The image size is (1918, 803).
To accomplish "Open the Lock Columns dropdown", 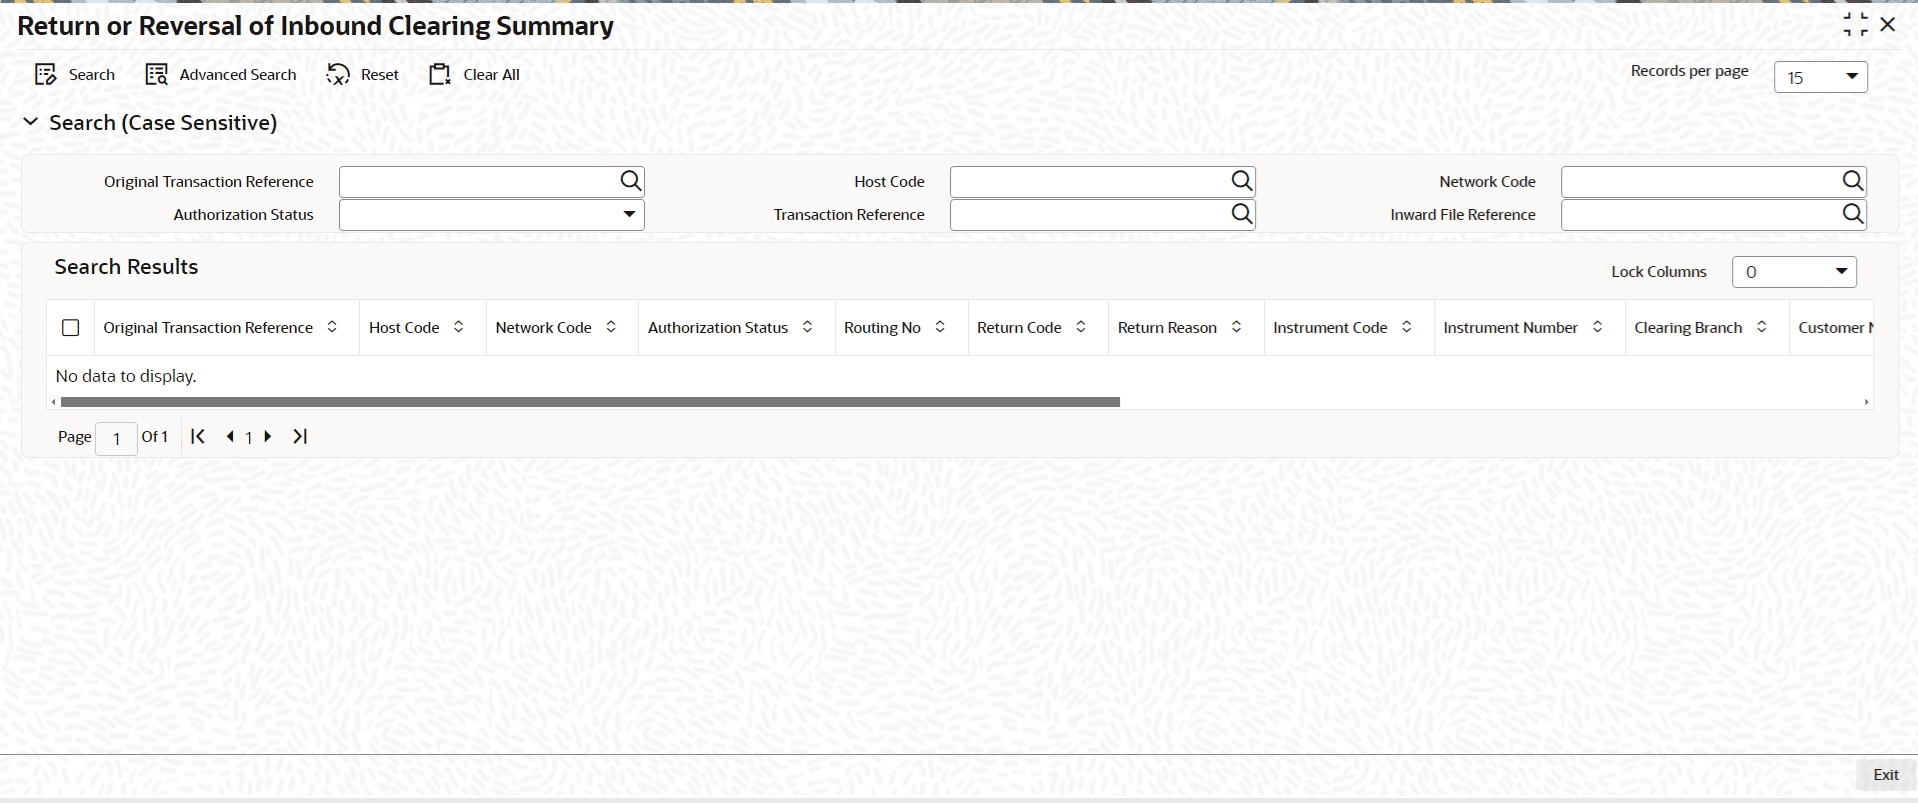I will pos(1794,272).
